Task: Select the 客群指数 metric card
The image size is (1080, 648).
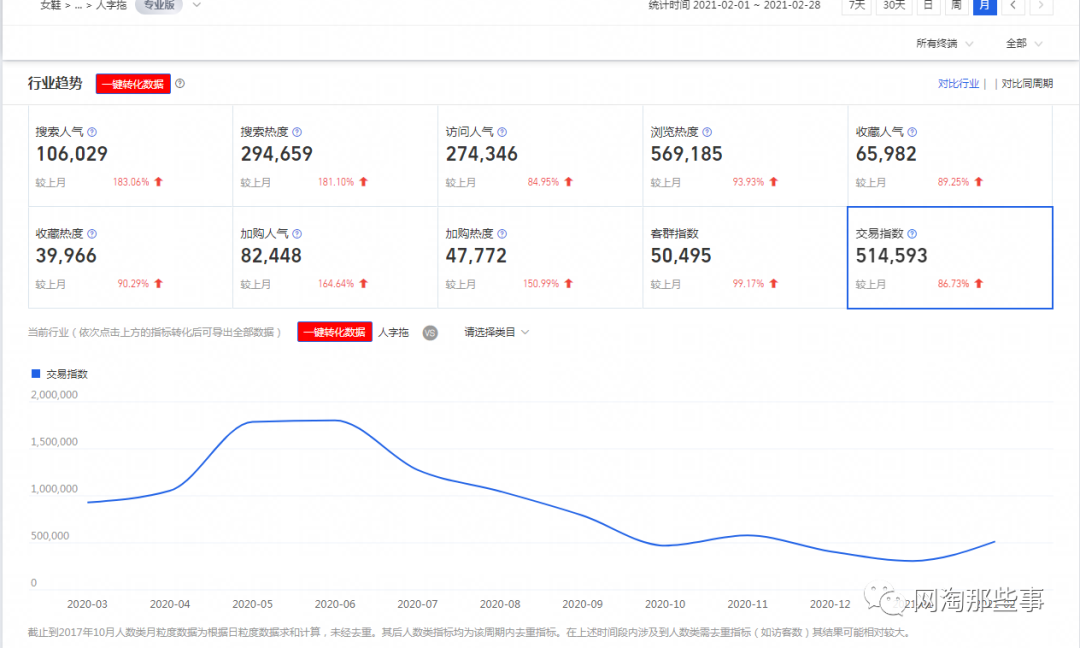Action: coord(745,258)
